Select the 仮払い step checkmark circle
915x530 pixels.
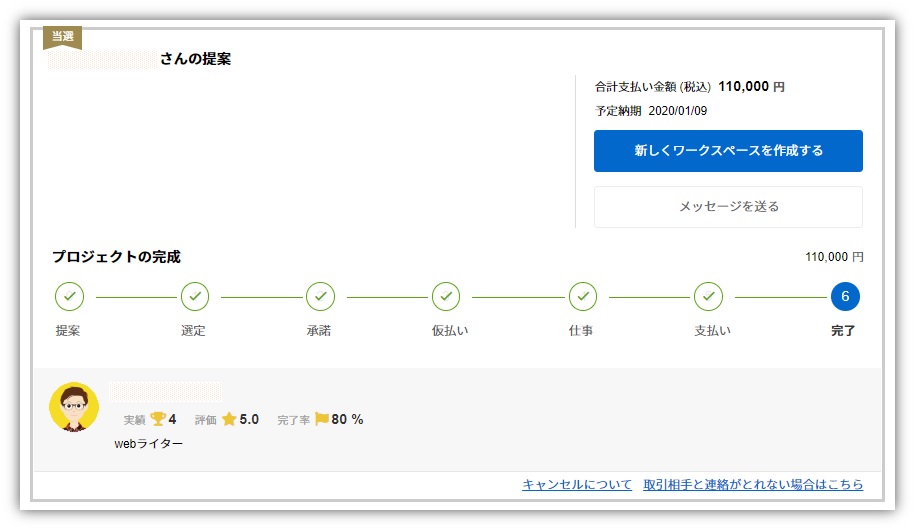[x=446, y=297]
